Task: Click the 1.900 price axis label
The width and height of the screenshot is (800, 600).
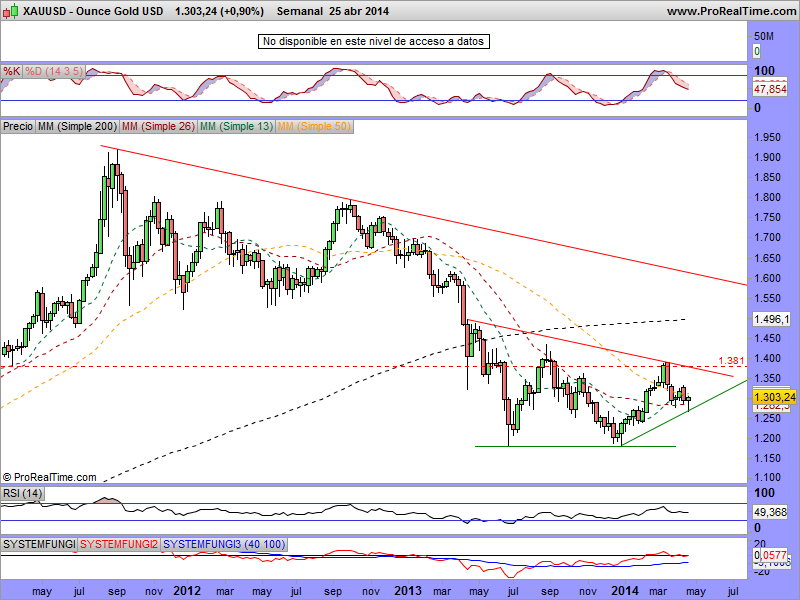Action: 767,157
